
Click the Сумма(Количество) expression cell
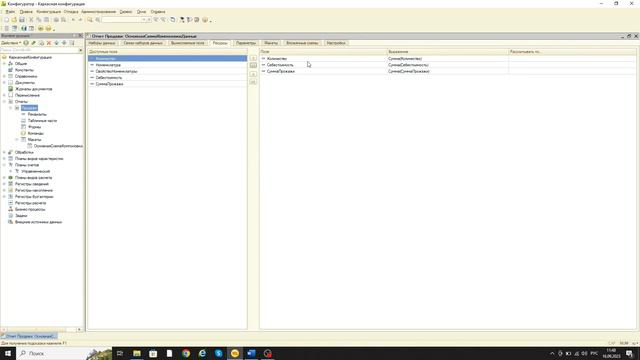[x=447, y=58]
